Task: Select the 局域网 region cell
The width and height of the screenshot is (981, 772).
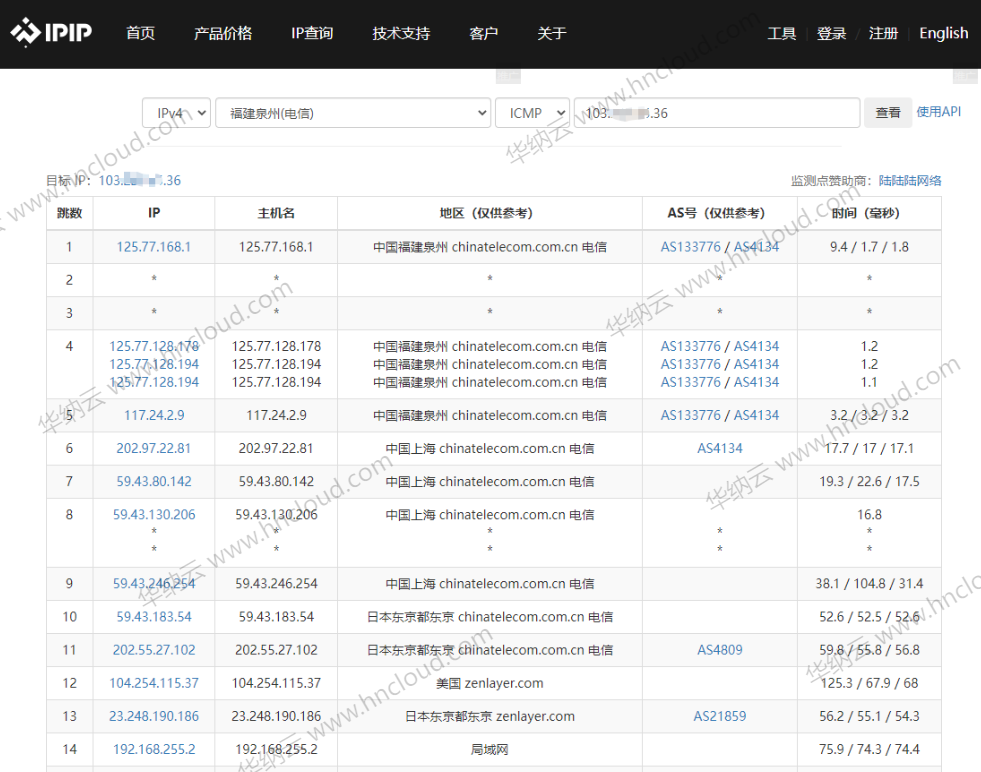Action: click(489, 749)
